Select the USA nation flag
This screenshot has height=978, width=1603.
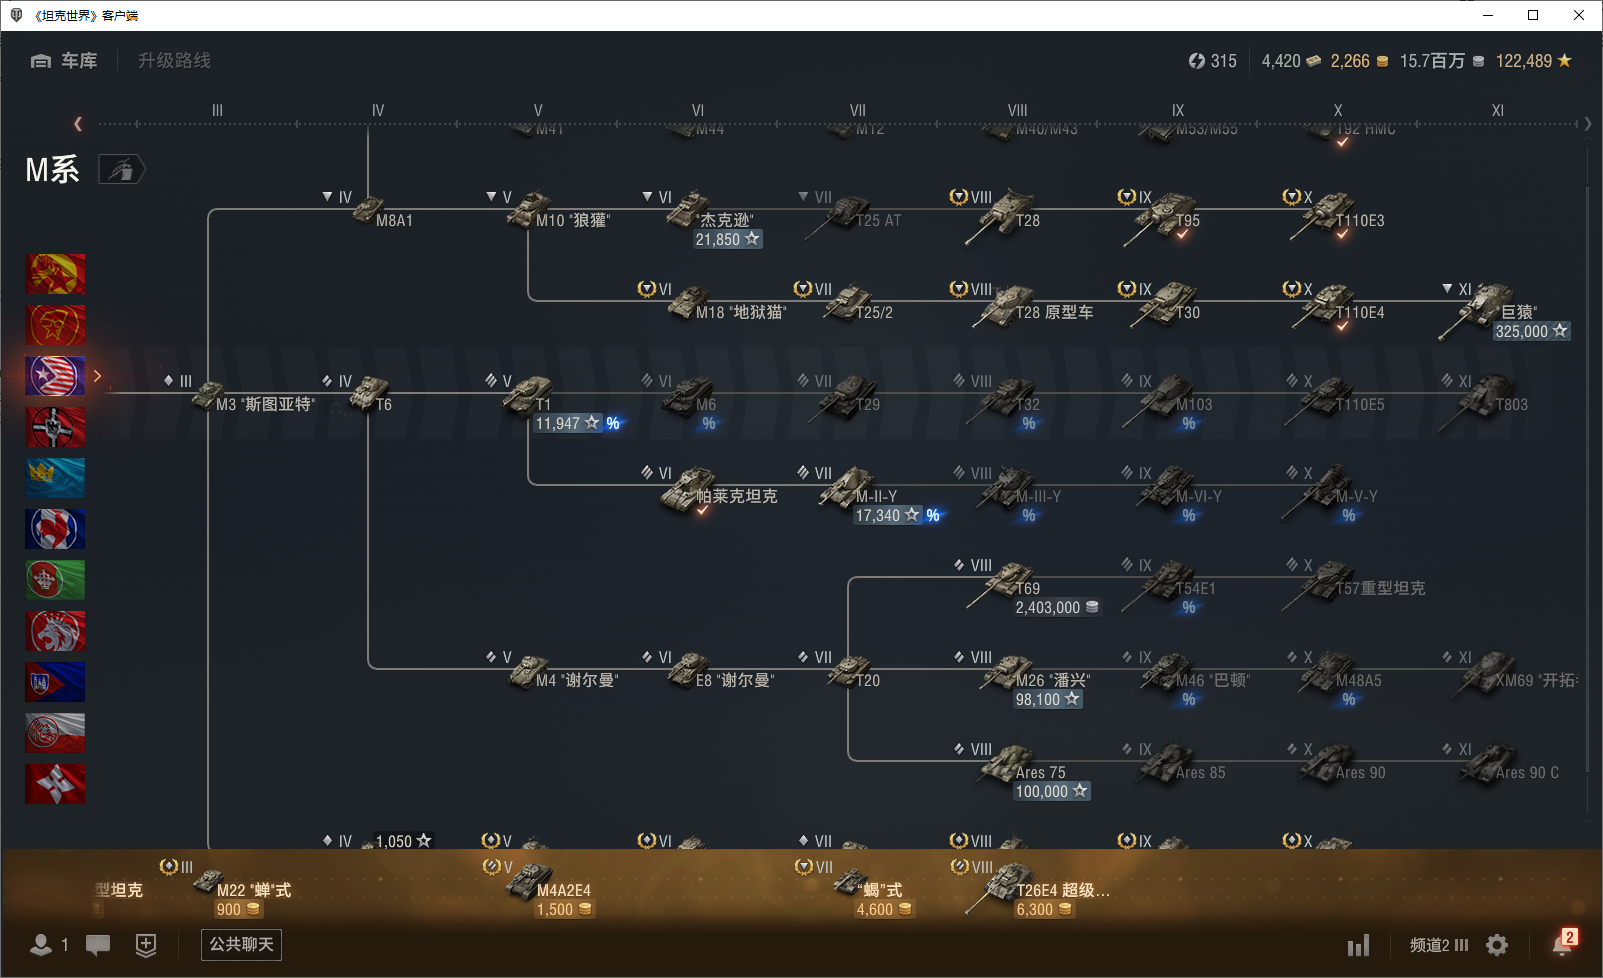55,376
